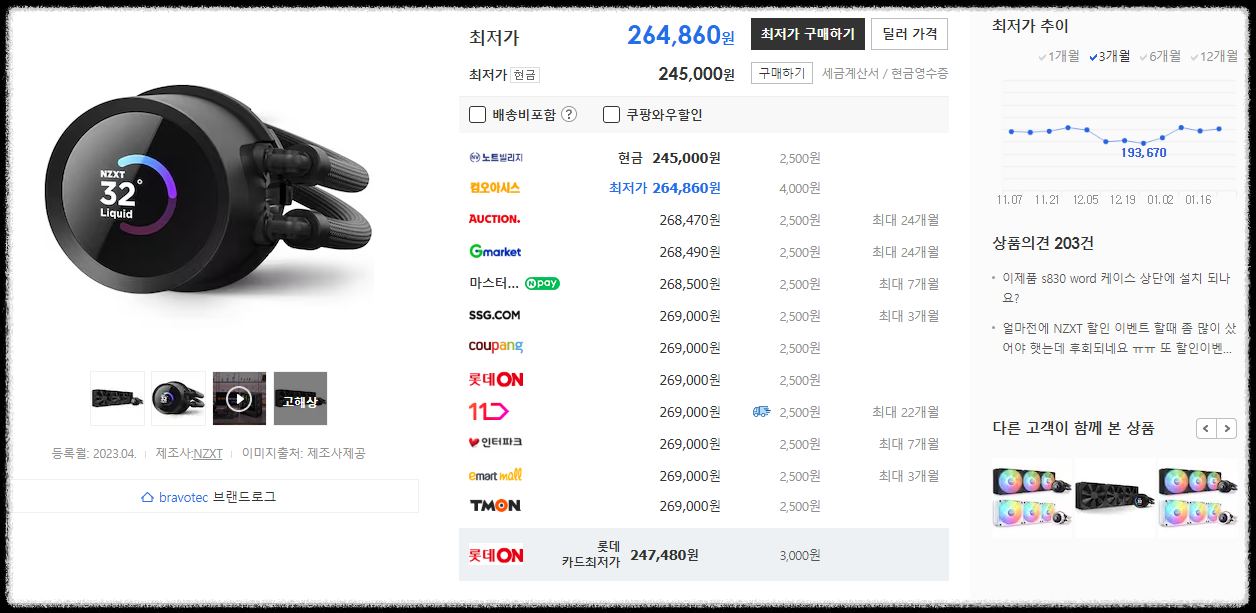Enable the 배송비포함 checkbox
The width and height of the screenshot is (1256, 613).
pyautogui.click(x=478, y=114)
